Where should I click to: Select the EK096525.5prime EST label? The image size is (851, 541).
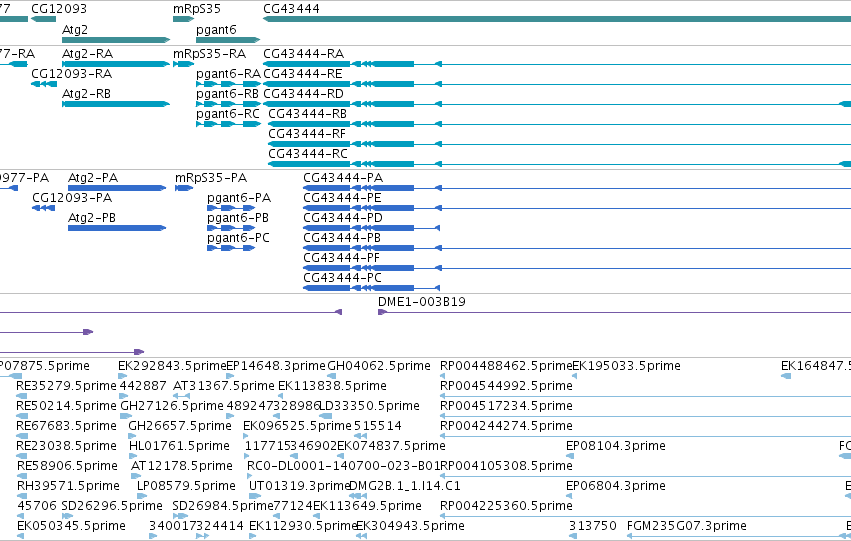pos(297,427)
